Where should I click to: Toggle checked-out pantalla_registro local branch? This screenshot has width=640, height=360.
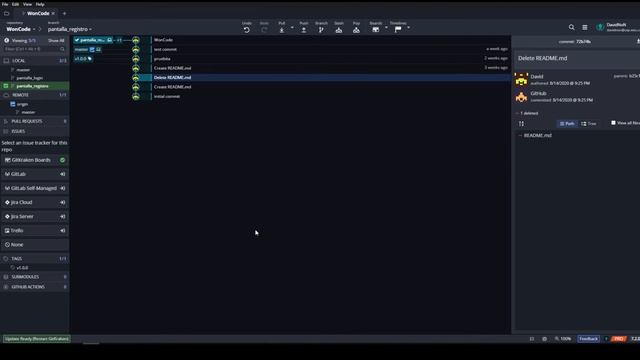[x=6, y=86]
